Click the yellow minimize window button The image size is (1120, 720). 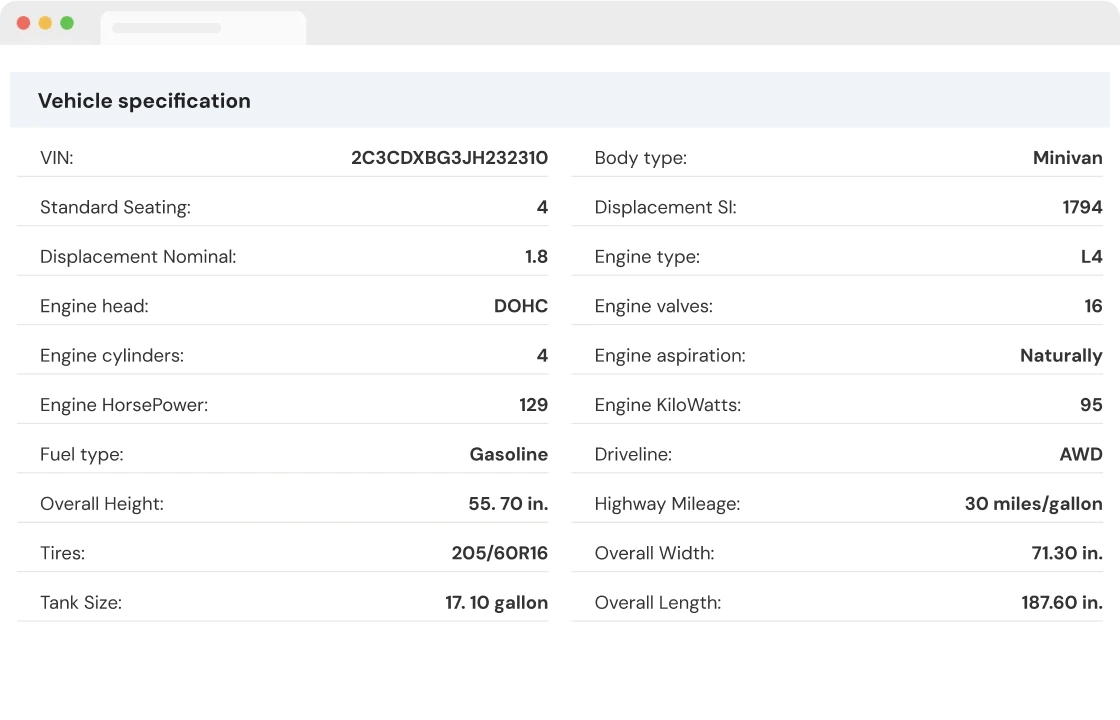pyautogui.click(x=45, y=23)
